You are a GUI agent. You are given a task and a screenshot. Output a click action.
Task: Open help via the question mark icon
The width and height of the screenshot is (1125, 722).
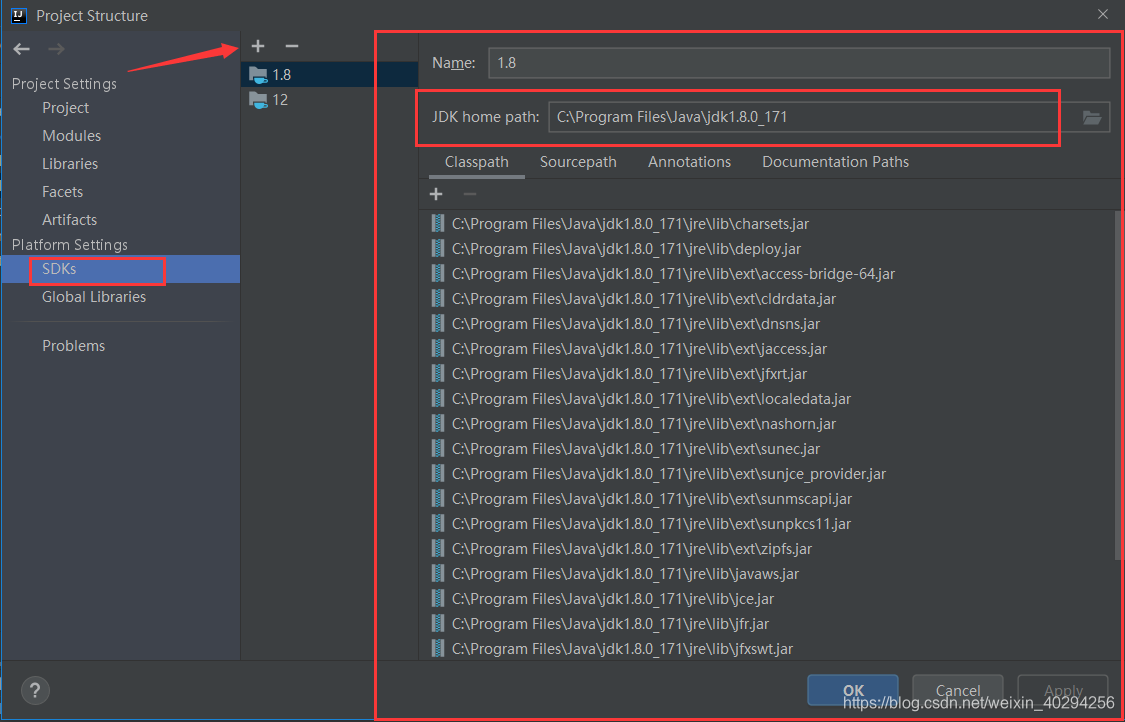pos(35,690)
